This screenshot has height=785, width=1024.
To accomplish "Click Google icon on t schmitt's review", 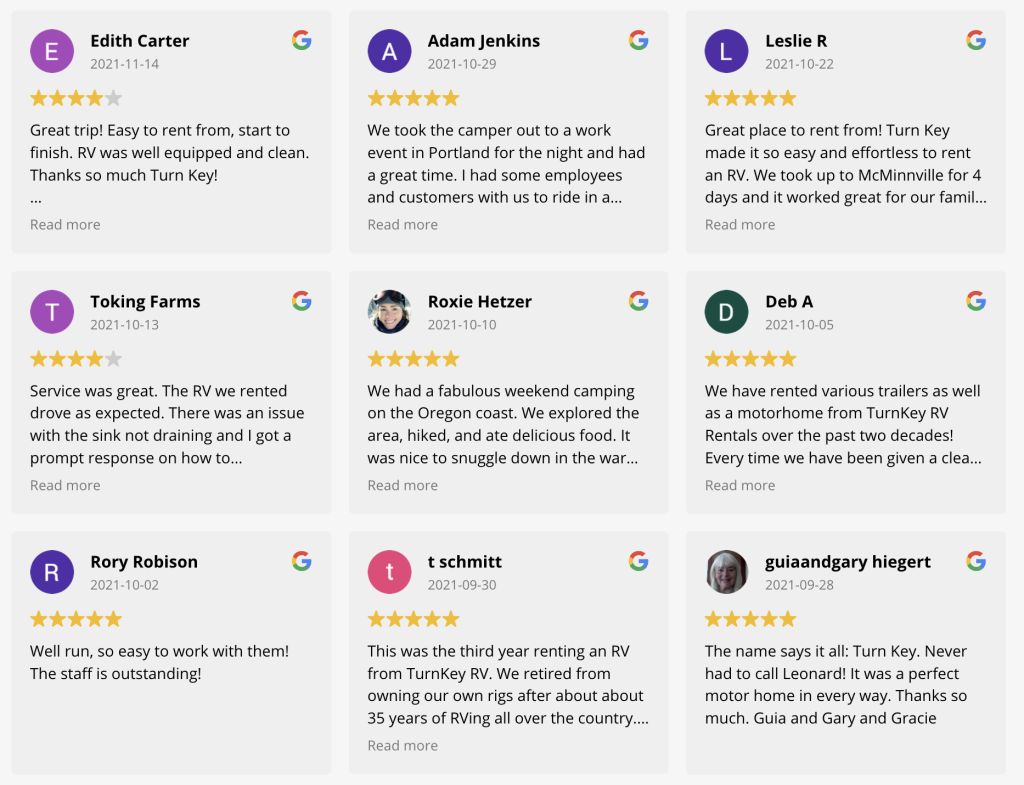I will tap(639, 561).
